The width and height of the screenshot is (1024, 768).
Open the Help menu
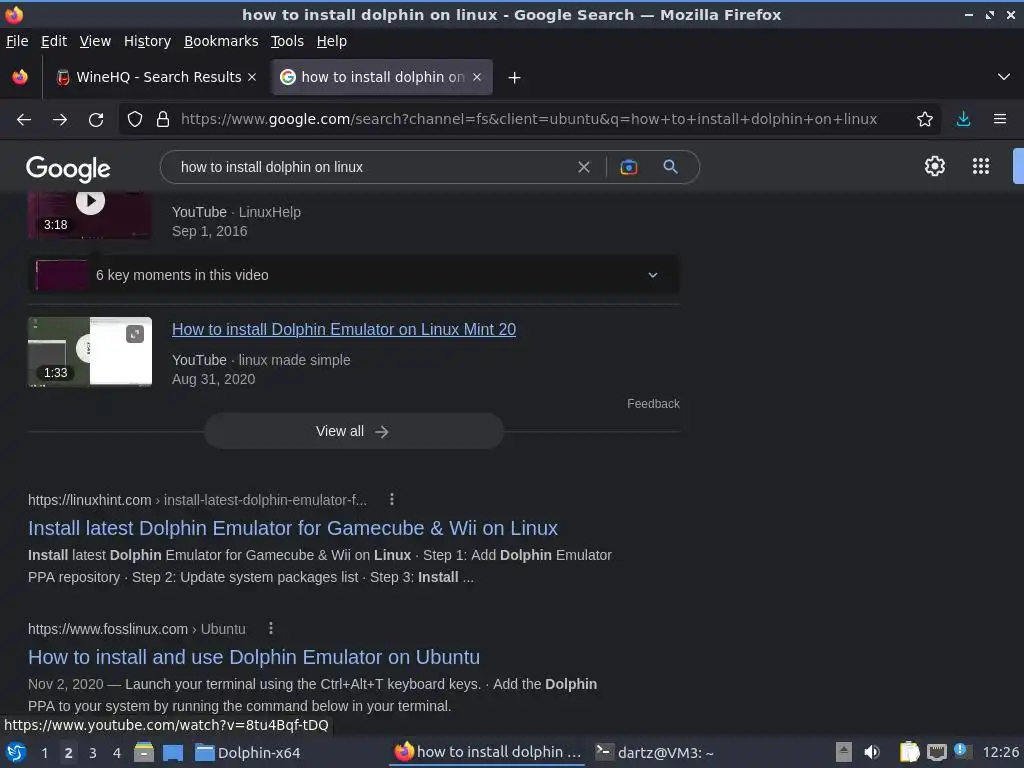pyautogui.click(x=332, y=41)
